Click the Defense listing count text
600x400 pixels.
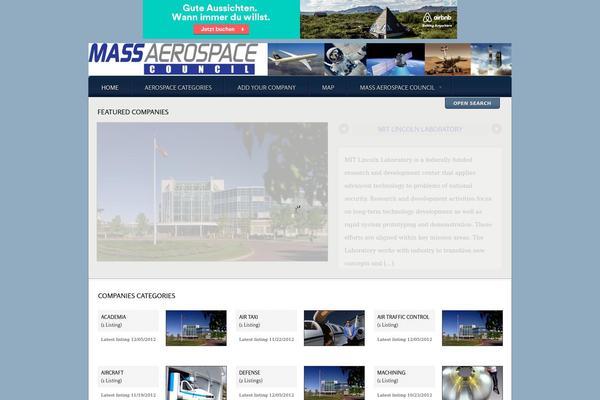(251, 381)
